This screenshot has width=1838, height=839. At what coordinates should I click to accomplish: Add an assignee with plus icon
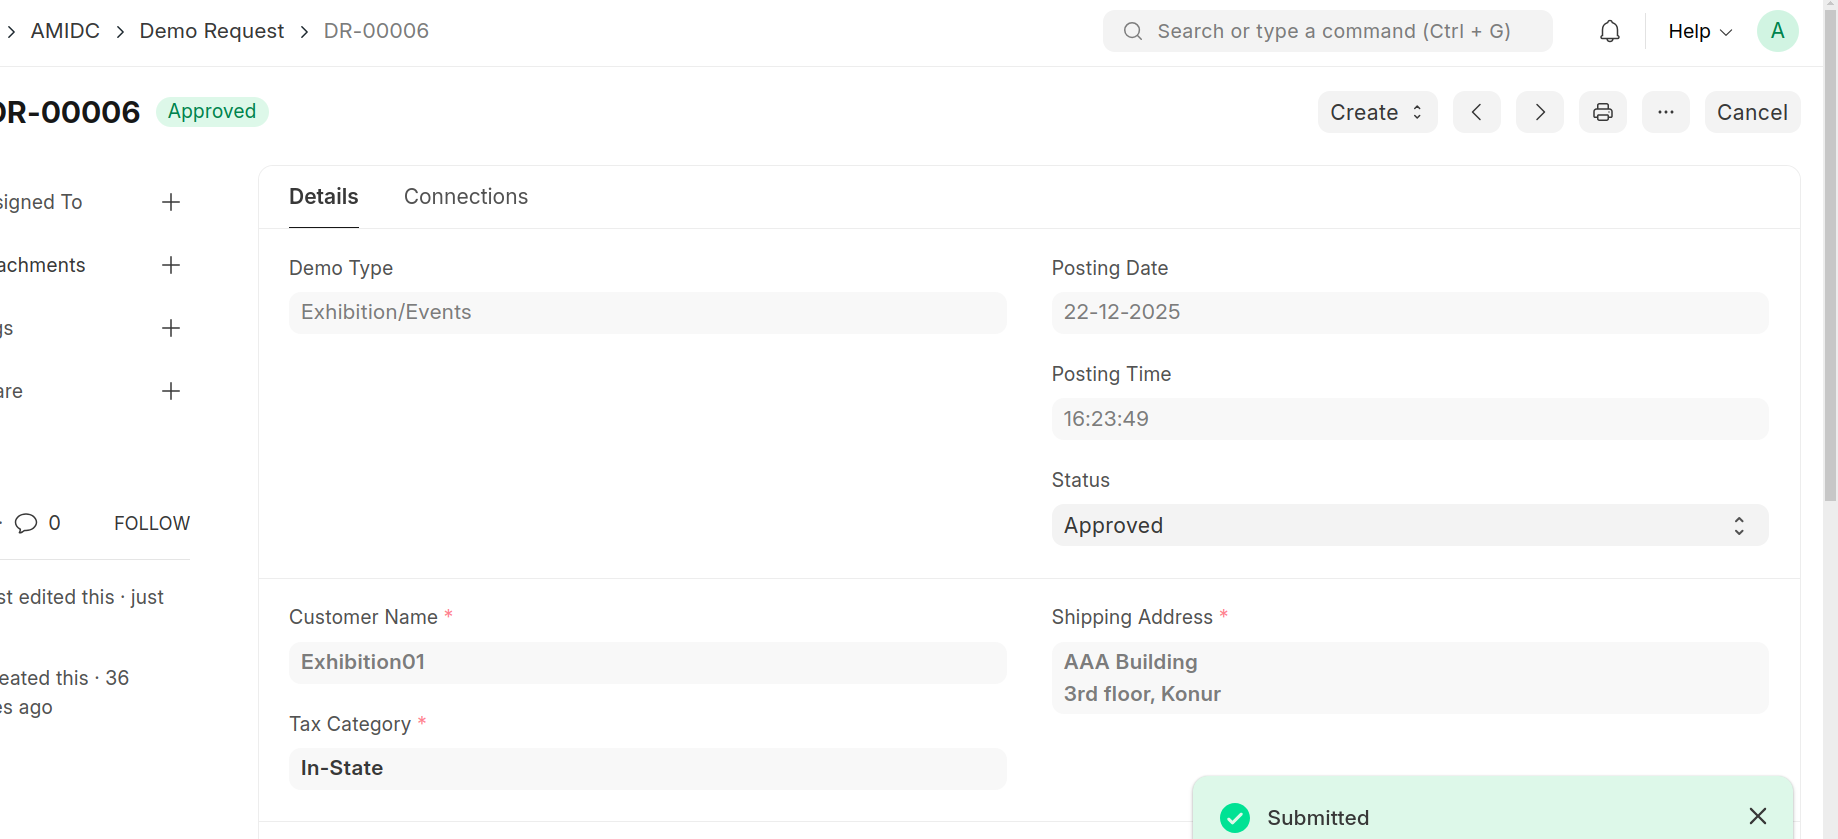[x=171, y=202]
